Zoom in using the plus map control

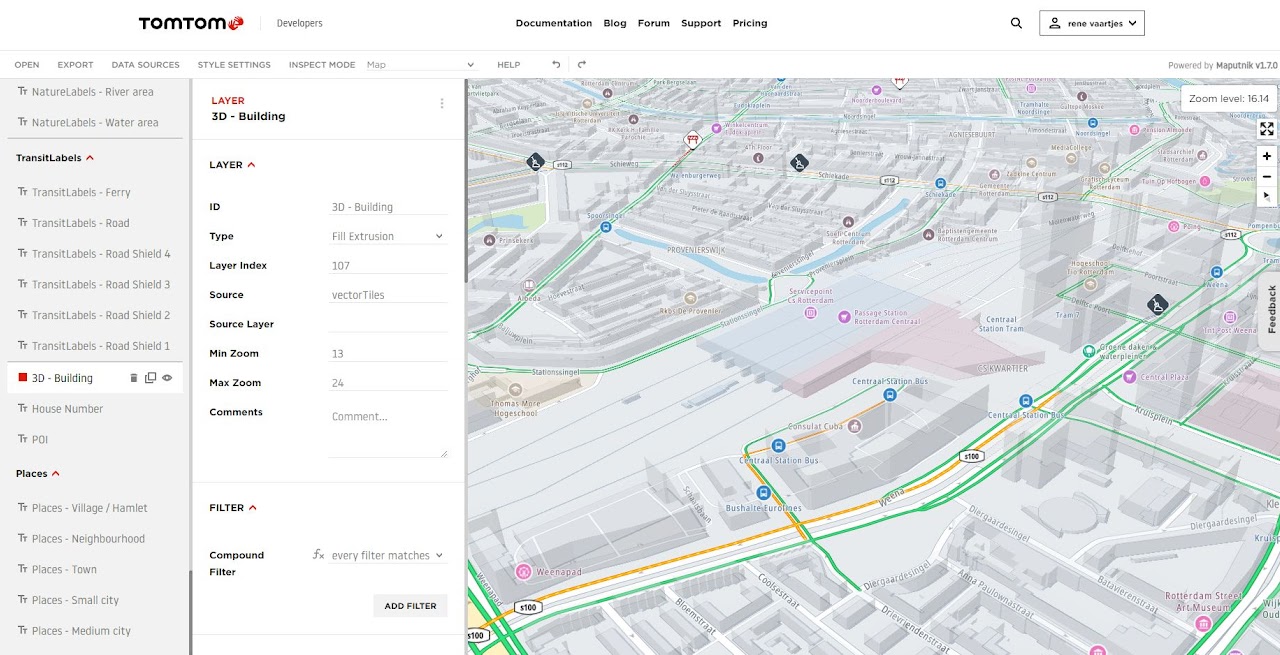[1267, 155]
